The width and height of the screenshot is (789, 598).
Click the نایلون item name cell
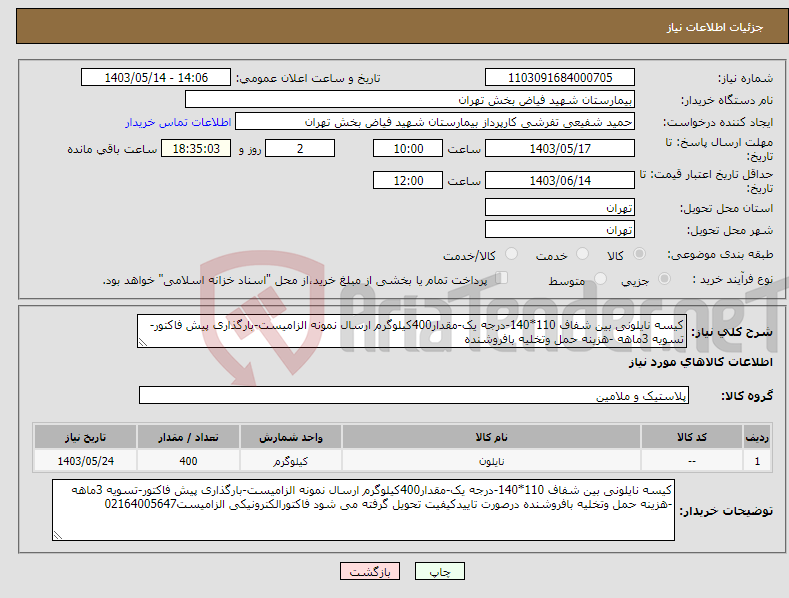(491, 461)
